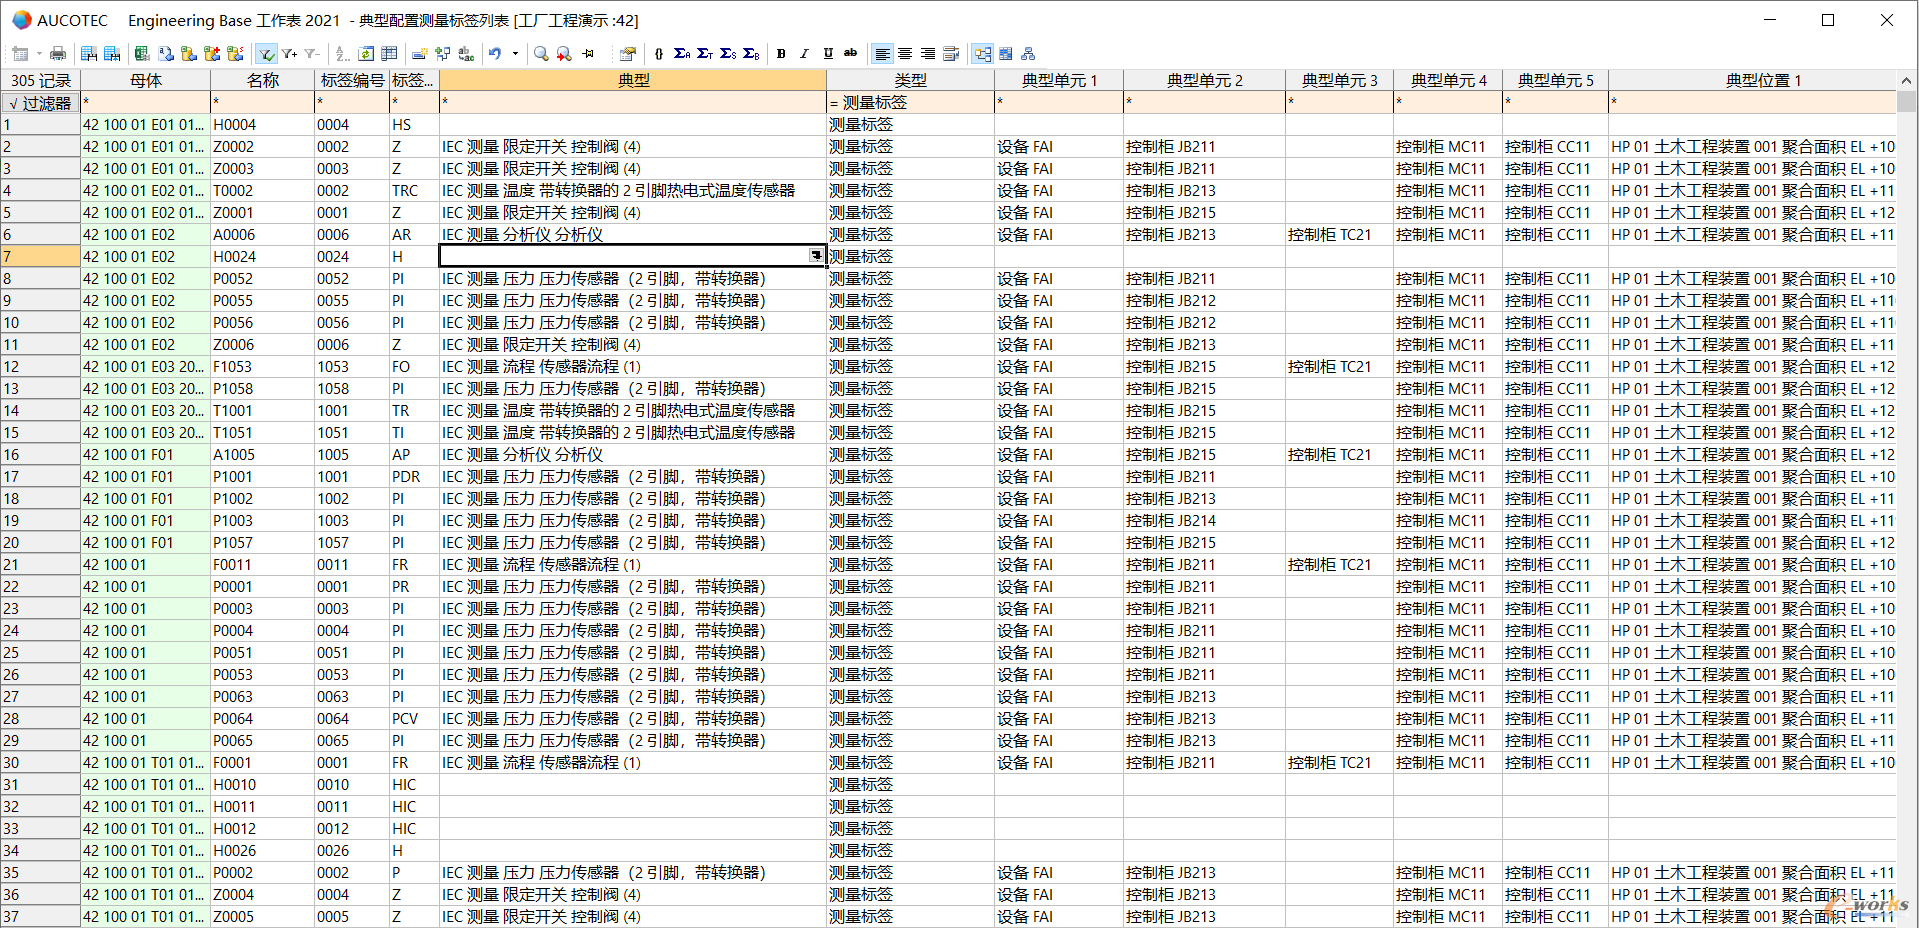Screen dimensions: 1919x928
Task: Click the 305 记录 corner cell
Action: click(40, 80)
